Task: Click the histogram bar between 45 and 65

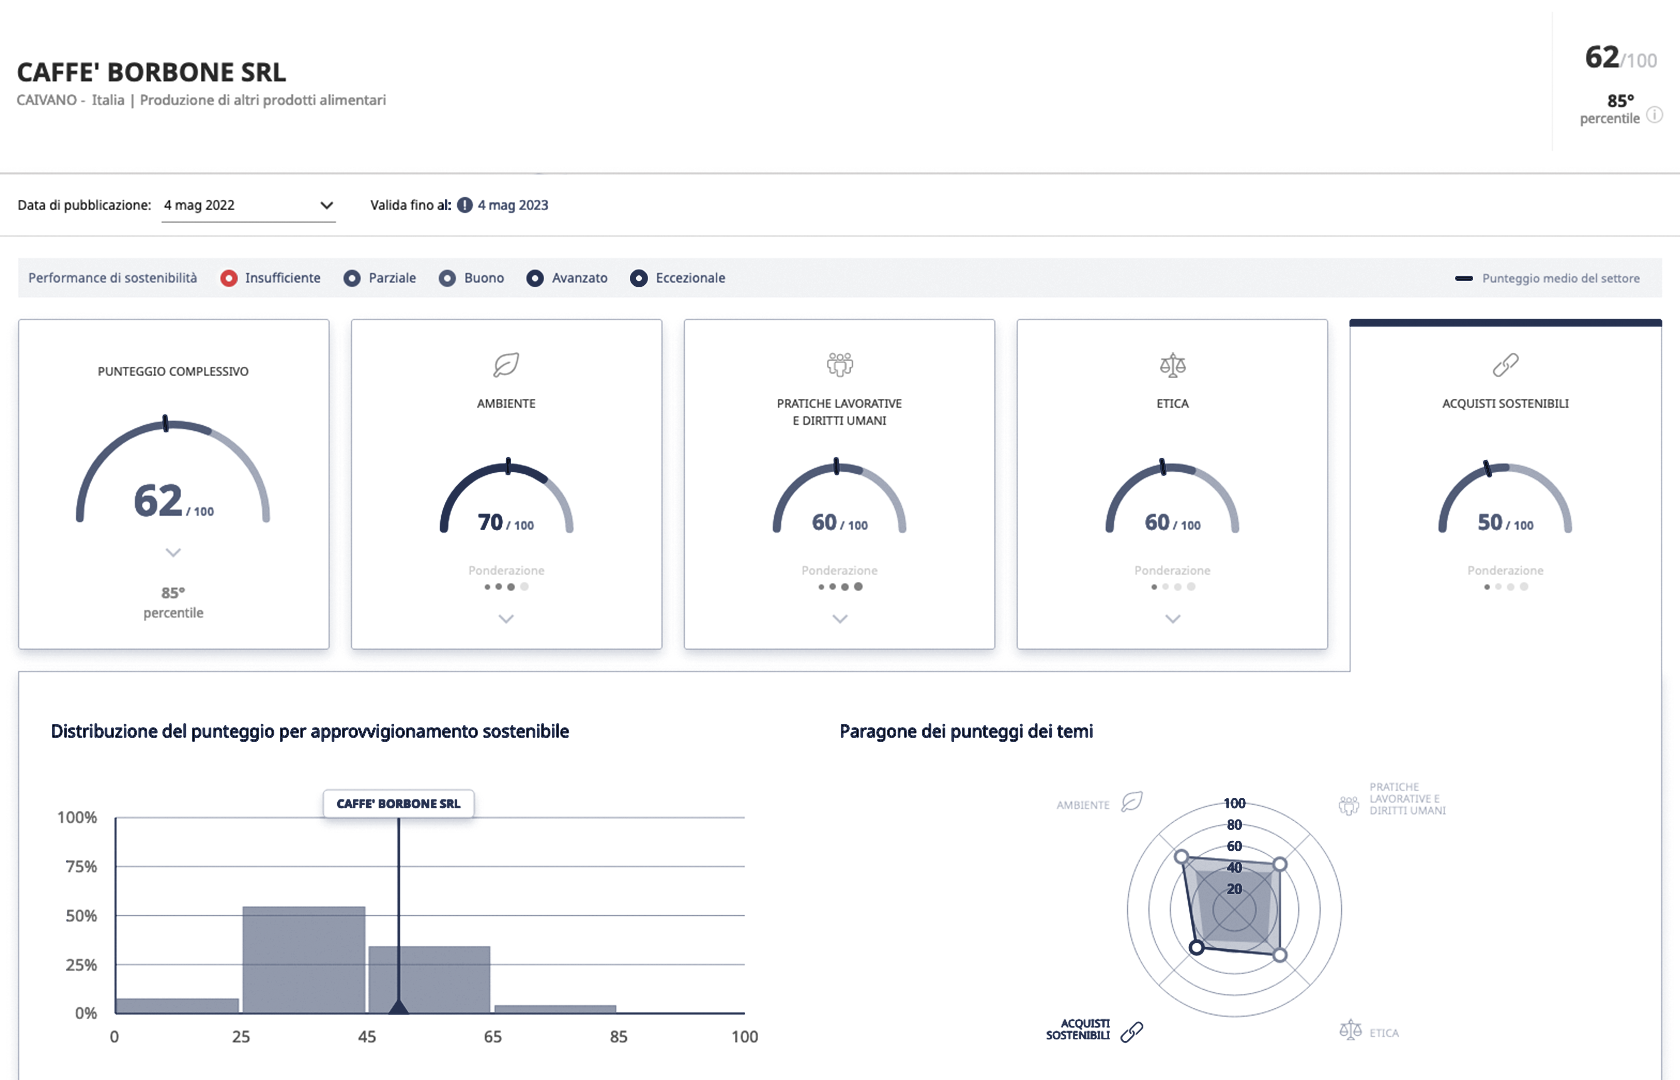Action: (x=430, y=980)
